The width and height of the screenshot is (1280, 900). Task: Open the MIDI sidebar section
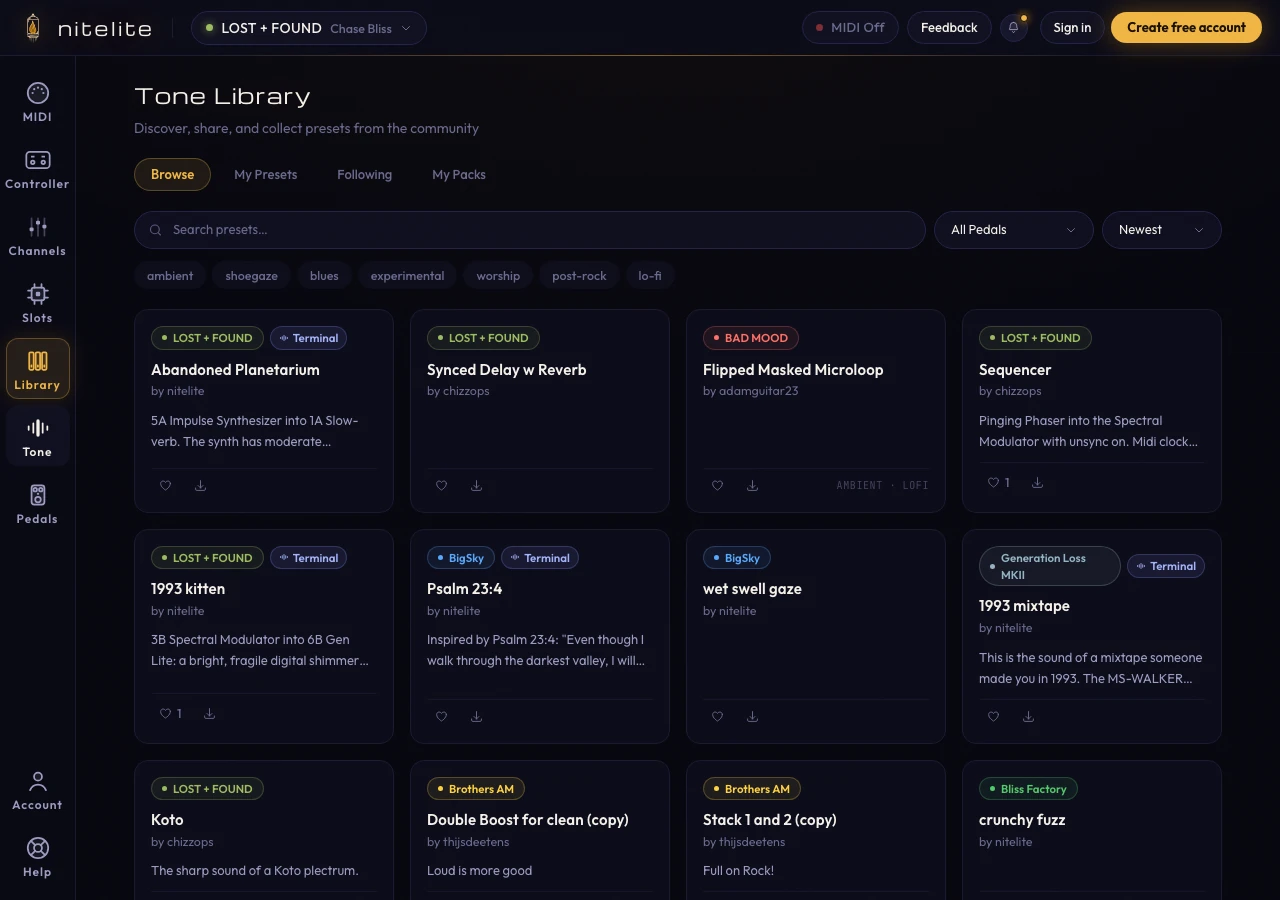[x=37, y=103]
